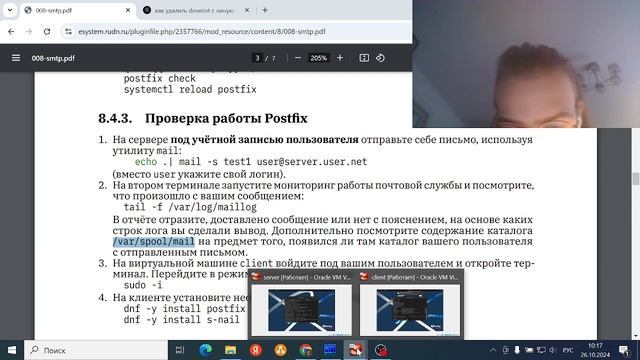
Task: Click the systemctl reload postfix line
Action: pos(190,89)
